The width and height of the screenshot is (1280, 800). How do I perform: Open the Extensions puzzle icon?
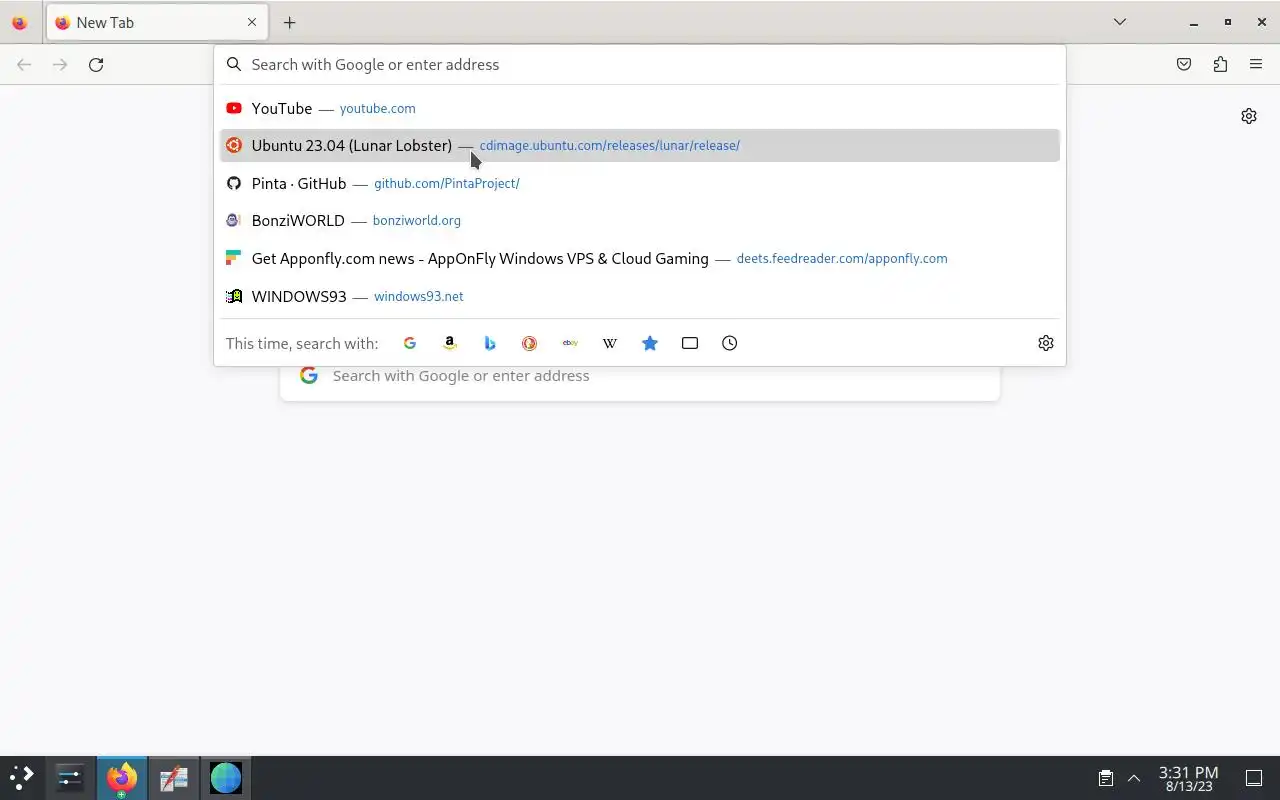tap(1220, 64)
